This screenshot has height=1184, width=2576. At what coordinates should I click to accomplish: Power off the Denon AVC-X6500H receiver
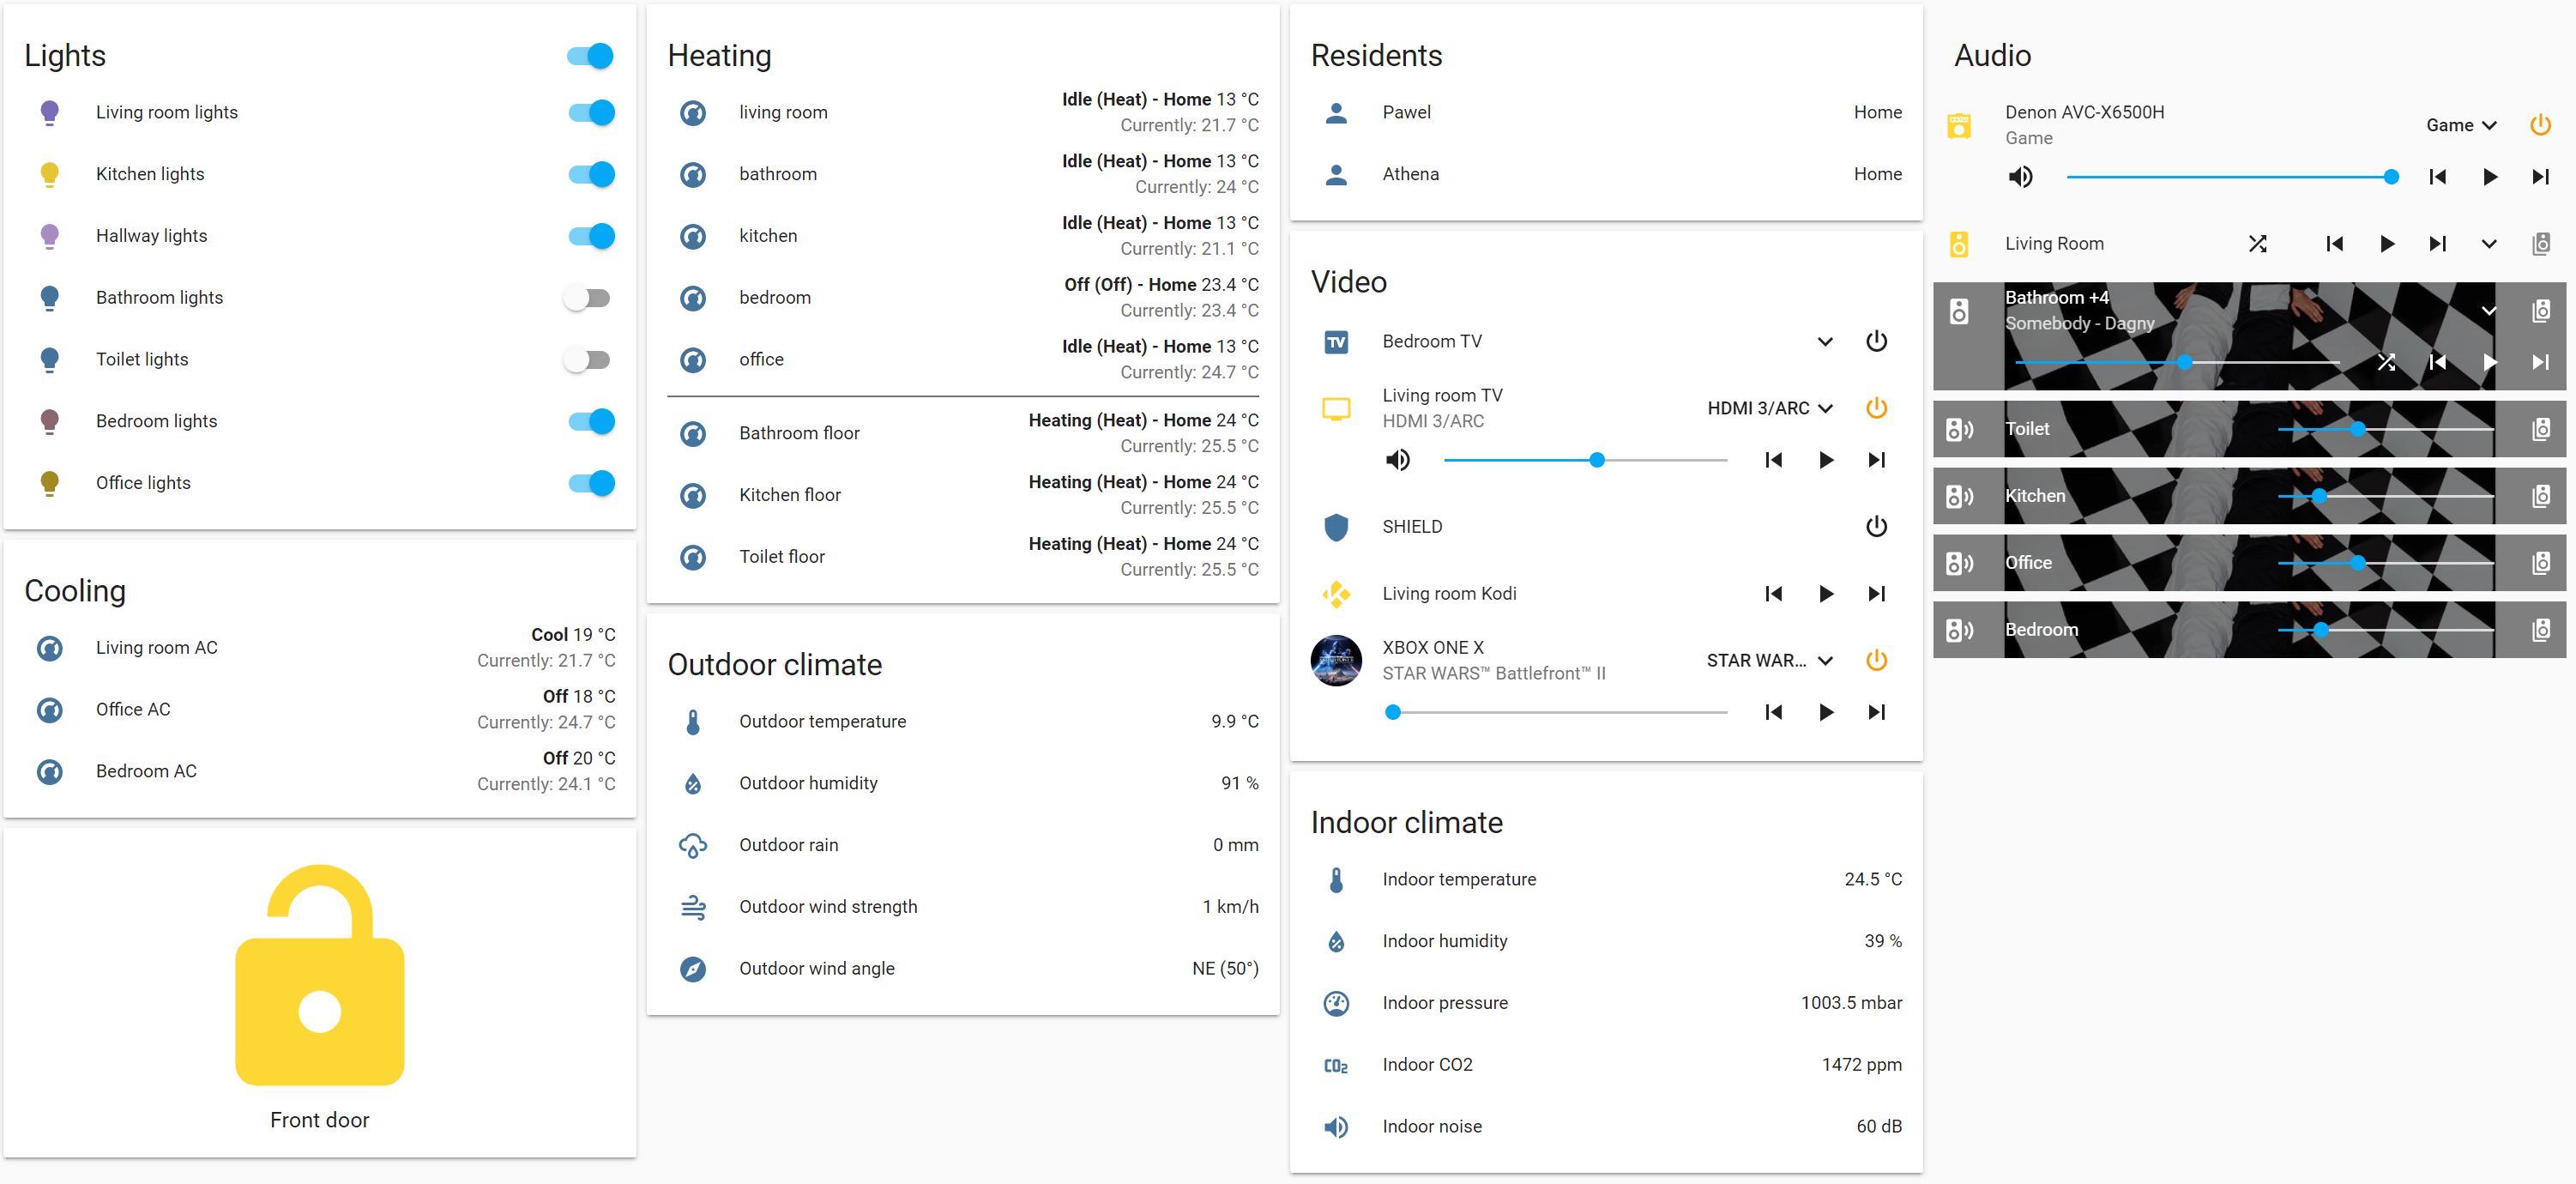tap(2540, 125)
